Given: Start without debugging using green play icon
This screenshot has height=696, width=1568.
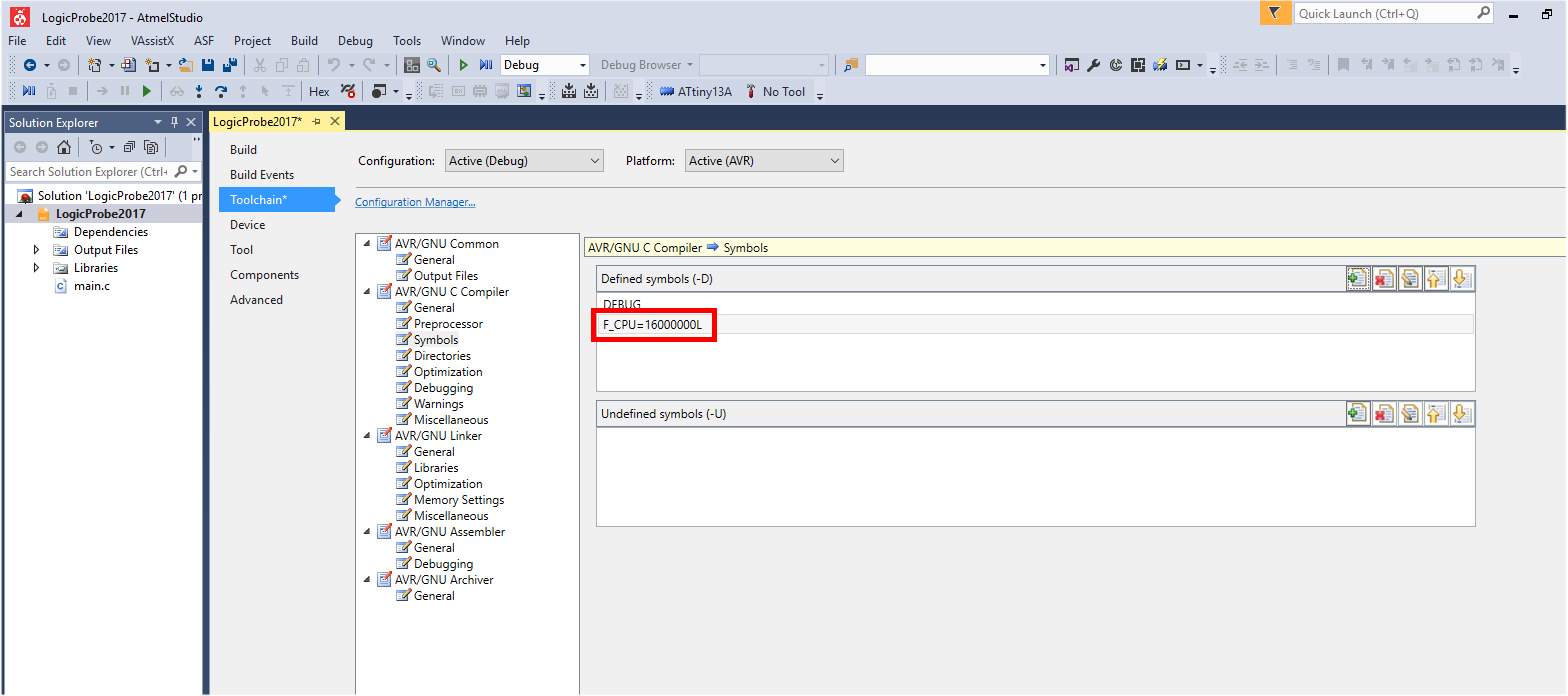Looking at the screenshot, I should [x=463, y=65].
